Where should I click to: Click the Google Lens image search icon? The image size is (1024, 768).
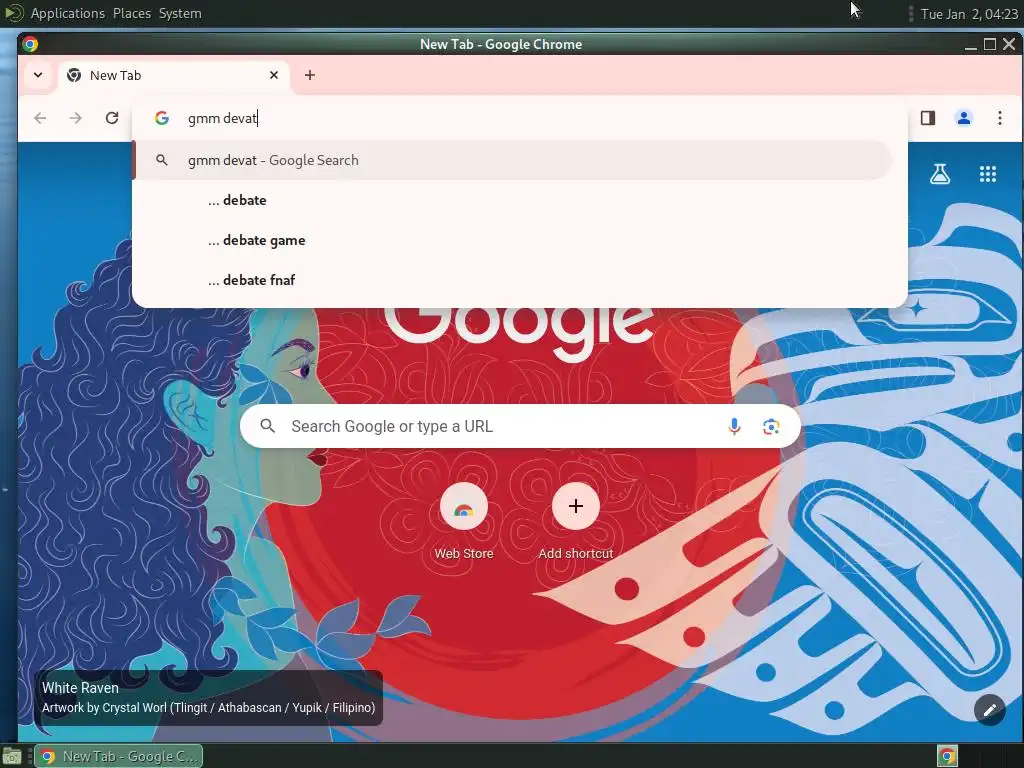point(771,426)
